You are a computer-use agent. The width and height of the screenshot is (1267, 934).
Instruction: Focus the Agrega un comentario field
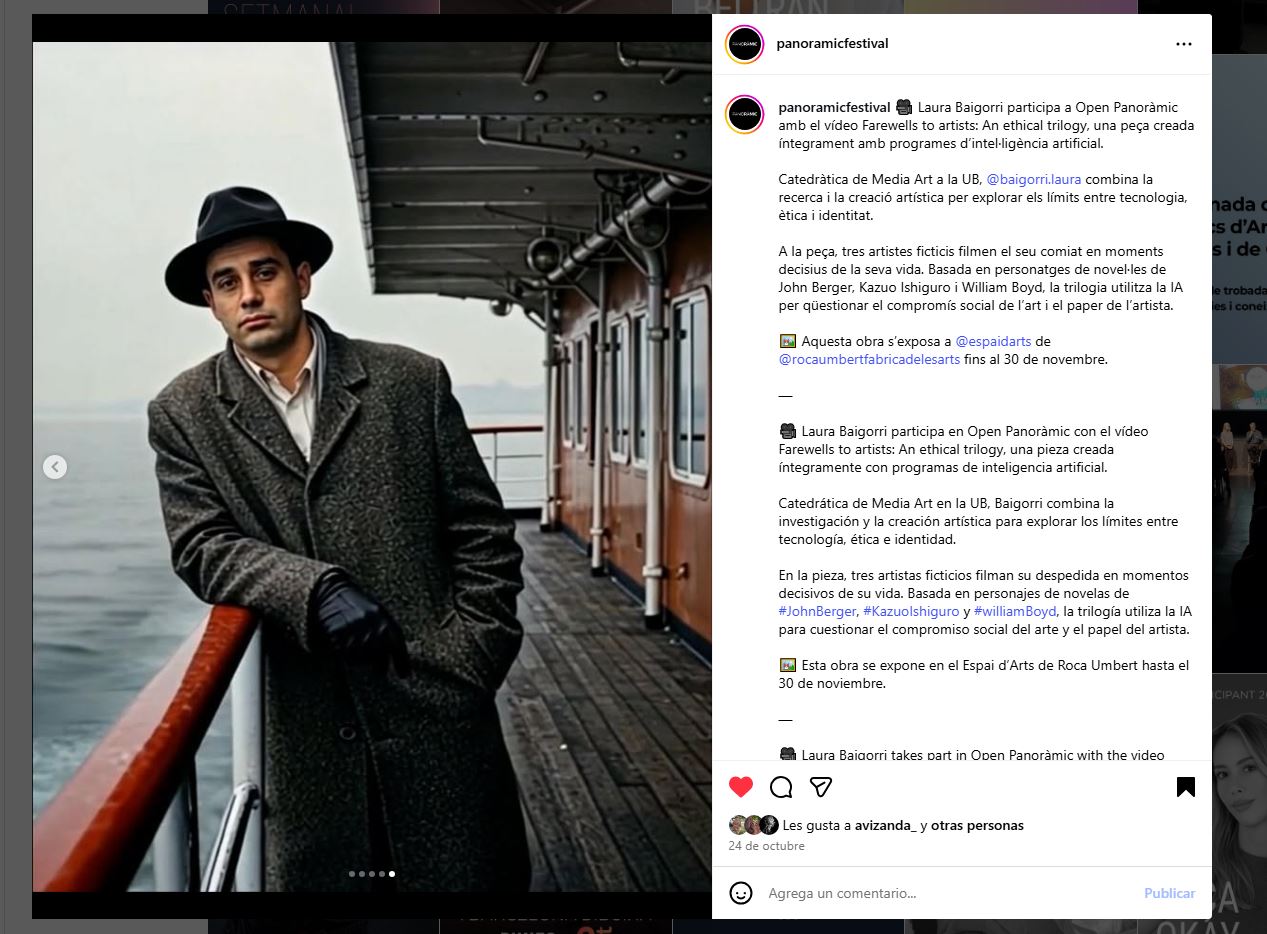(x=950, y=893)
